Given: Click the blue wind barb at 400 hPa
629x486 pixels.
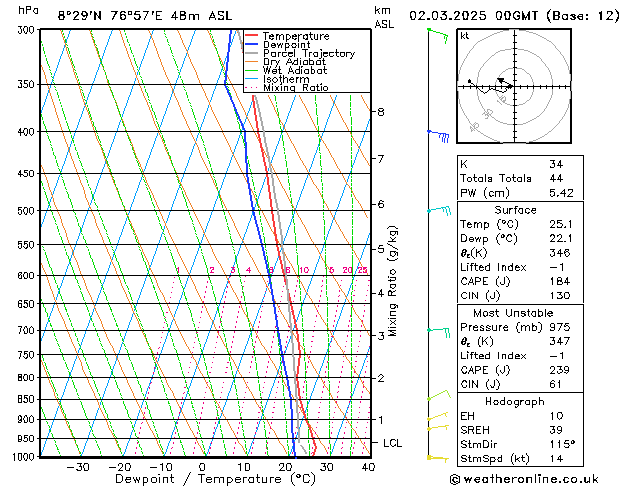Looking at the screenshot, I should pyautogui.click(x=437, y=132).
